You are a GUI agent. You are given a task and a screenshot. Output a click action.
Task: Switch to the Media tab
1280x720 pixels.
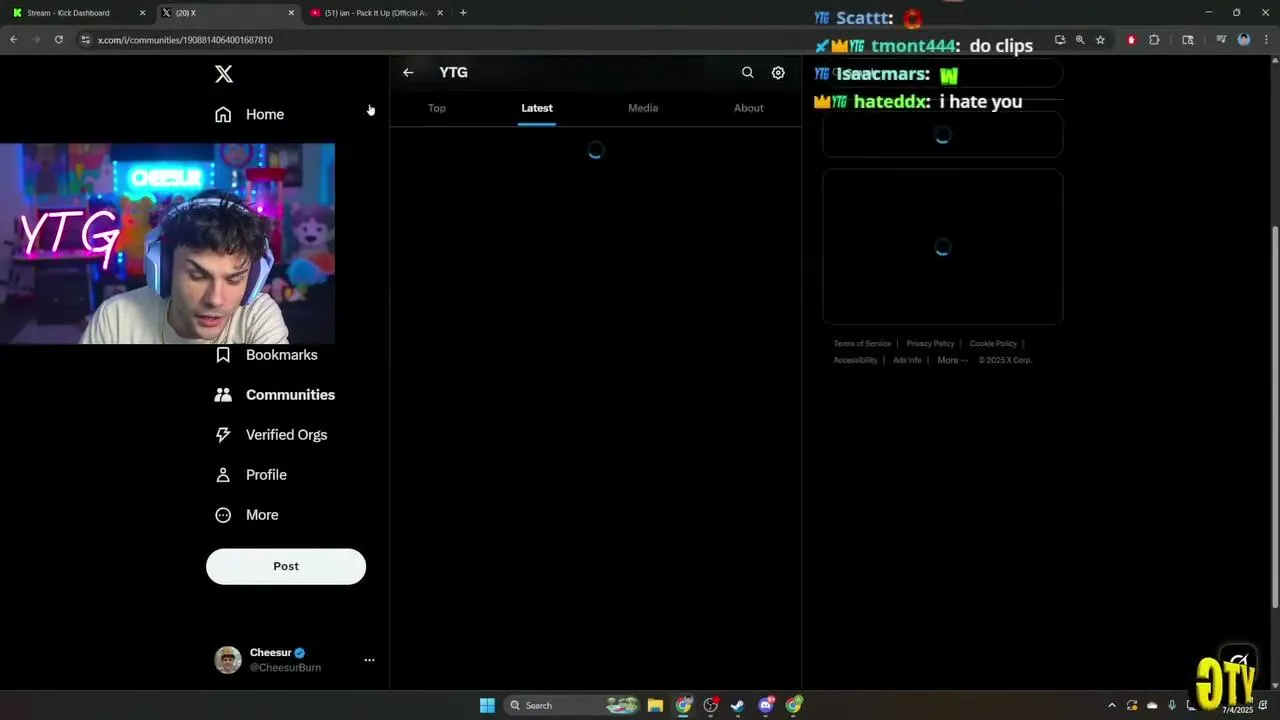coord(643,108)
